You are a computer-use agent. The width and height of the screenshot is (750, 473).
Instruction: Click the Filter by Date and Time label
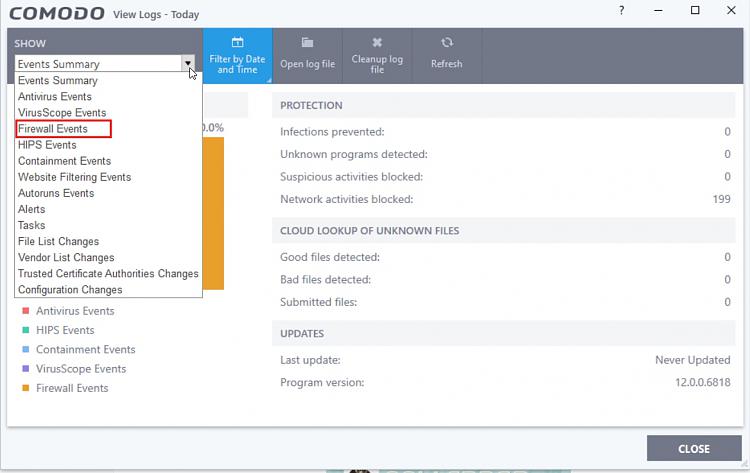tap(237, 64)
